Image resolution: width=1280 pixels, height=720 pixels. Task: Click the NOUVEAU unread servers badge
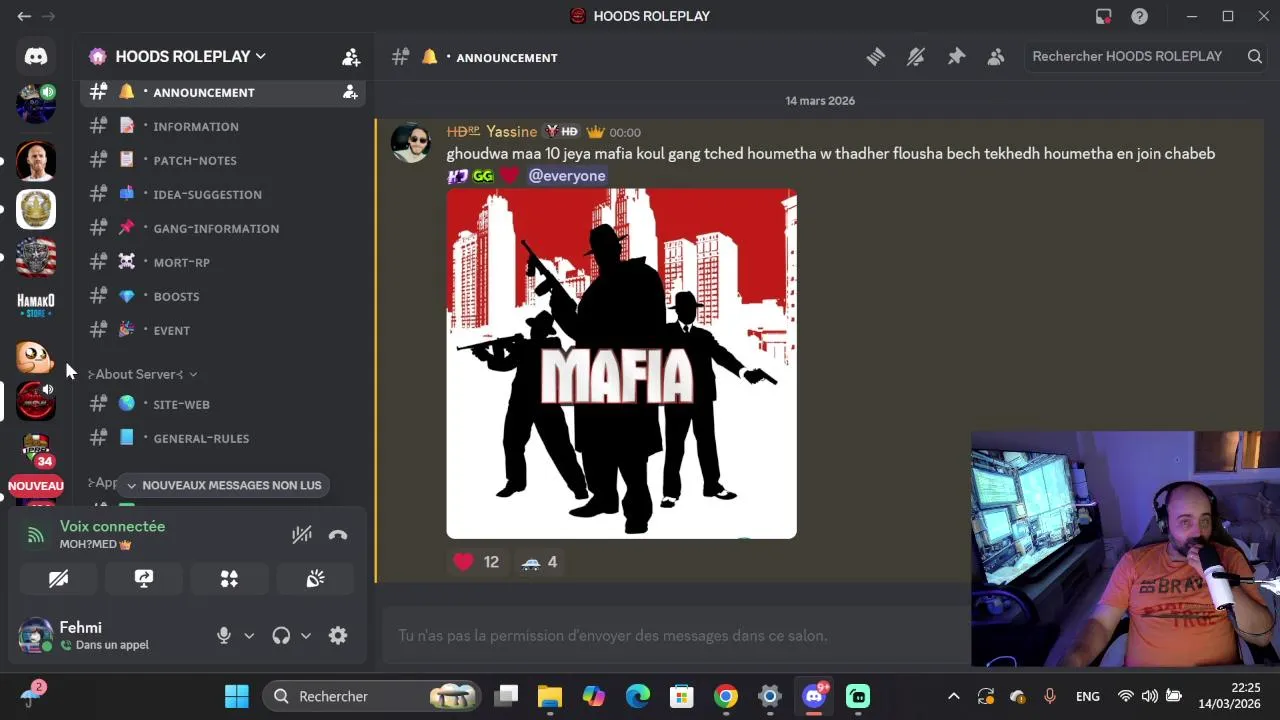36,486
